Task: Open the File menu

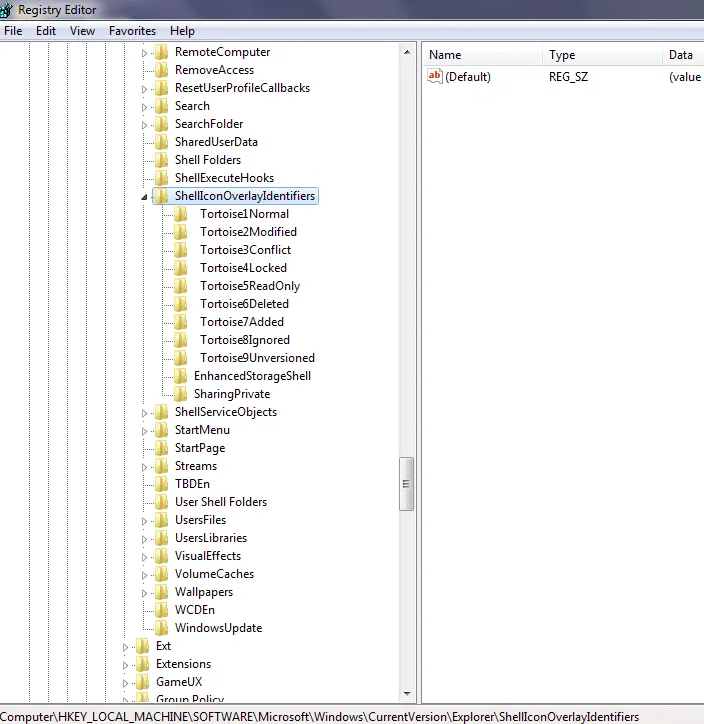Action: point(13,31)
